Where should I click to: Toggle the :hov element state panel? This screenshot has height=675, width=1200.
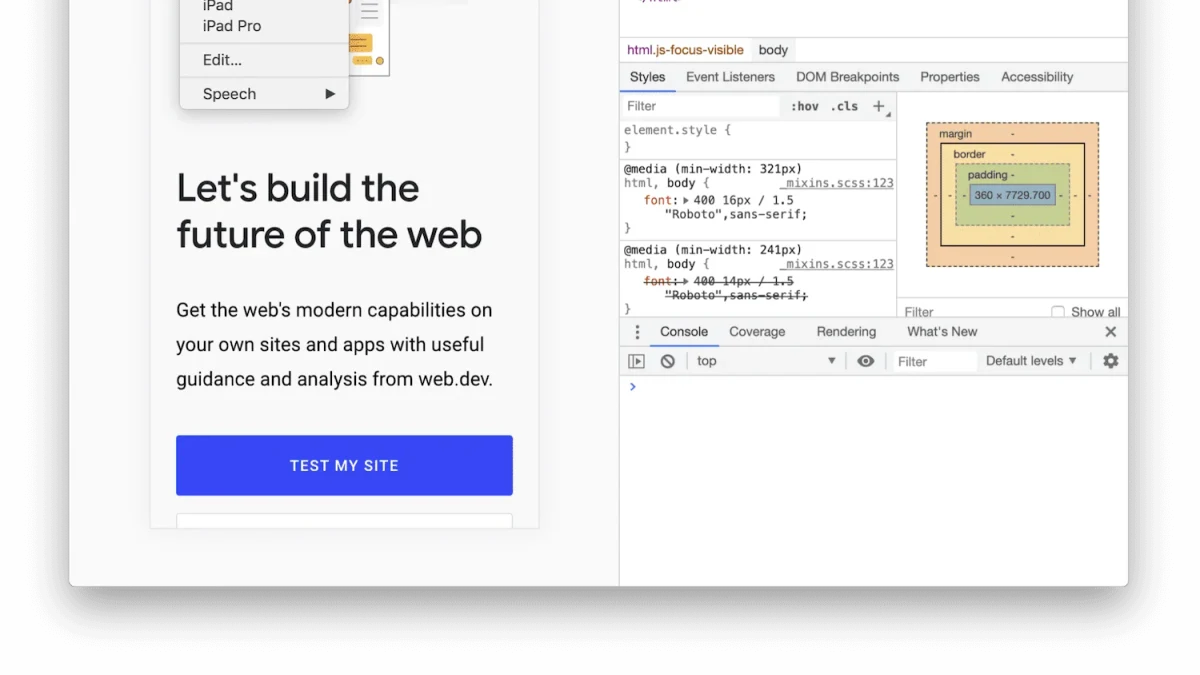pos(804,106)
